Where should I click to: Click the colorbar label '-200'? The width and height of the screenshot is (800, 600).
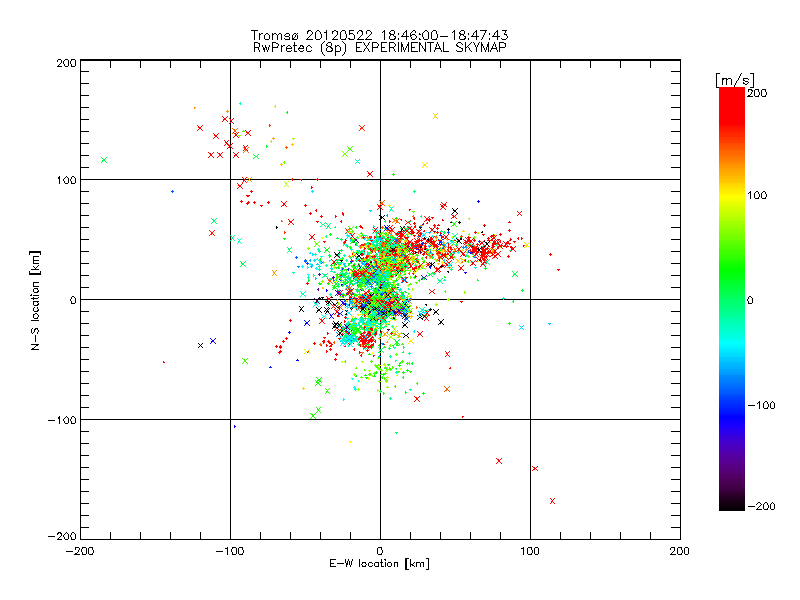click(761, 506)
